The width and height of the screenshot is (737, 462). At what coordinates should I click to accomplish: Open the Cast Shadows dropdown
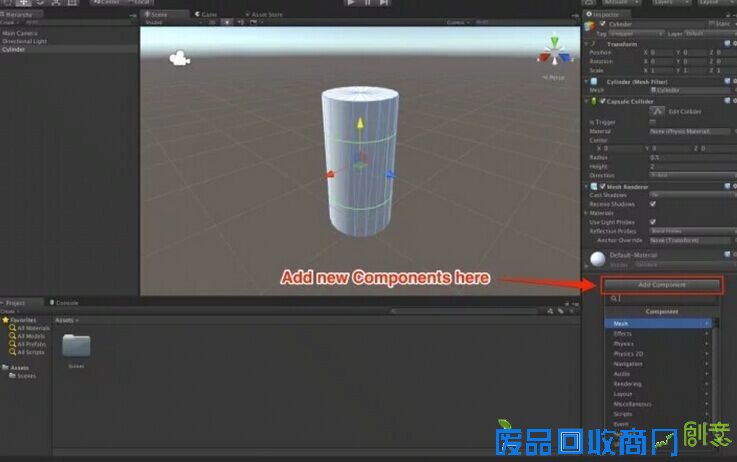(693, 195)
